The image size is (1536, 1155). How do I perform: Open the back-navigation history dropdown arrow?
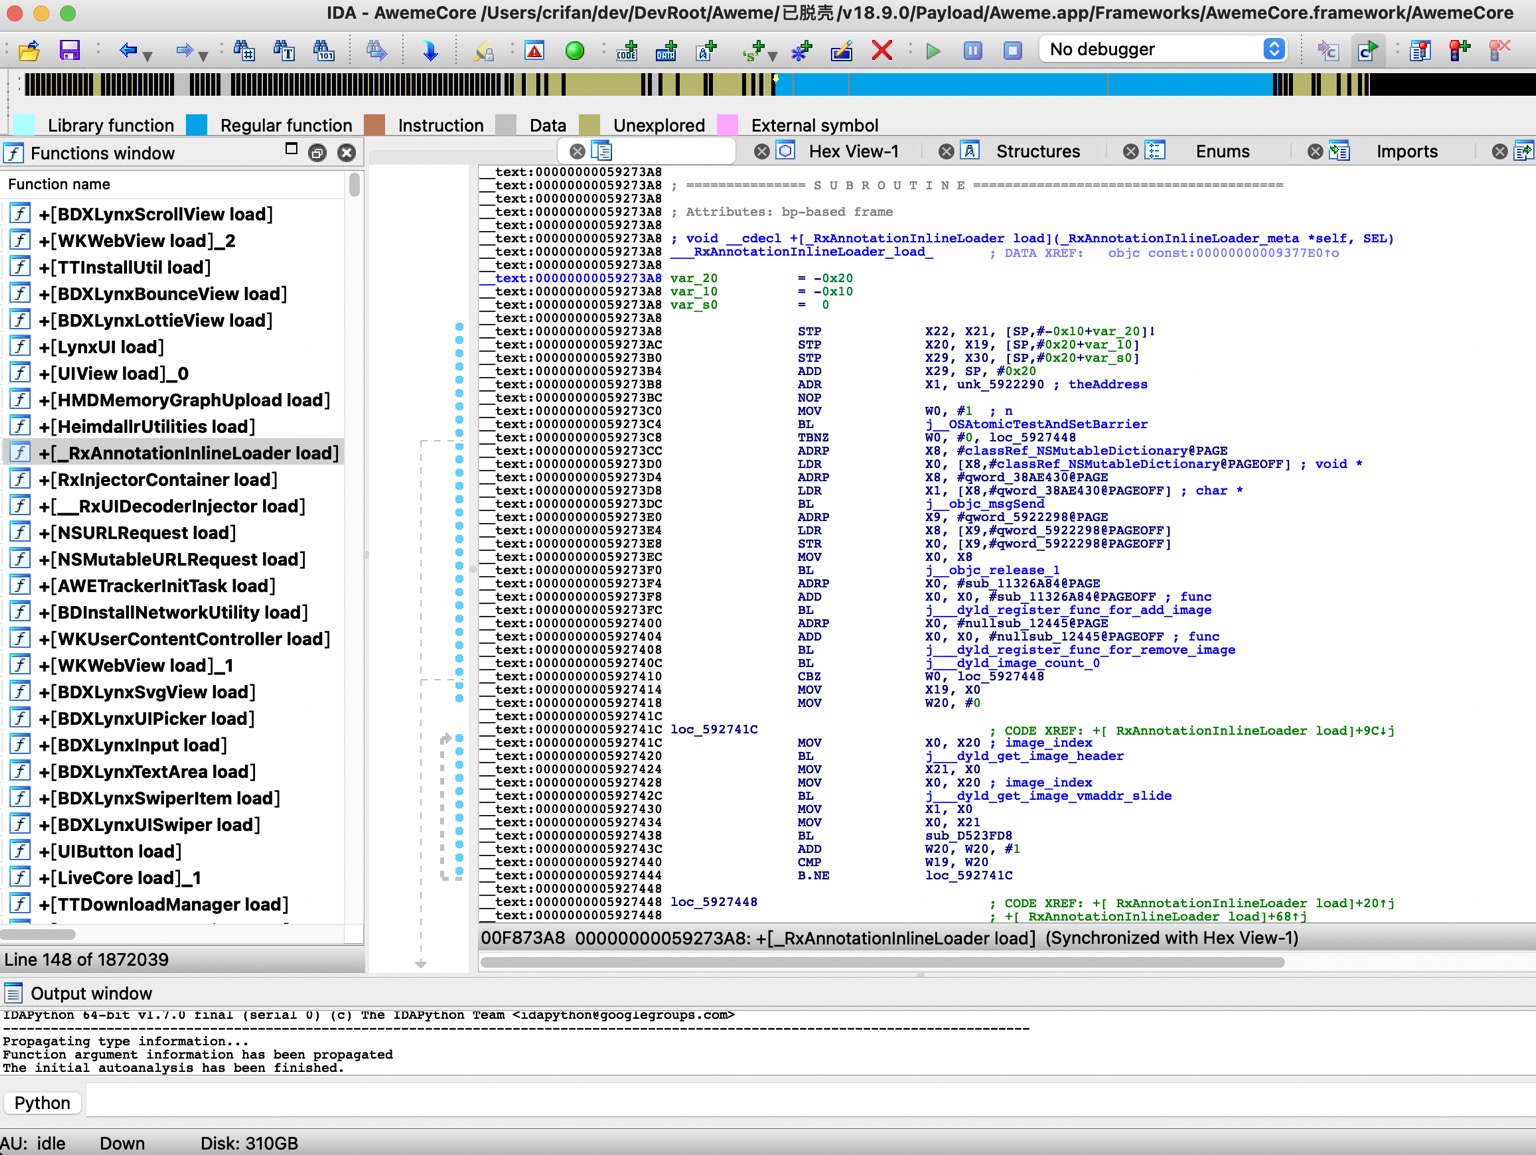coord(147,56)
